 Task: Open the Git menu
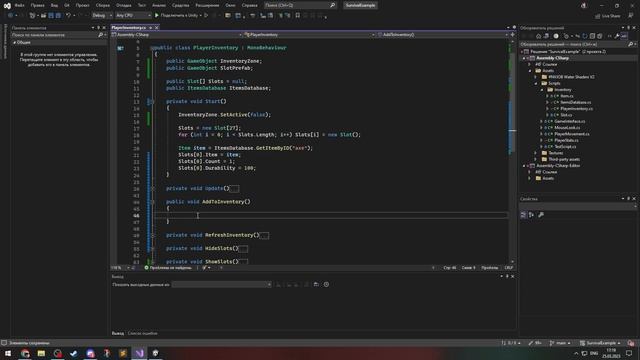point(67,5)
